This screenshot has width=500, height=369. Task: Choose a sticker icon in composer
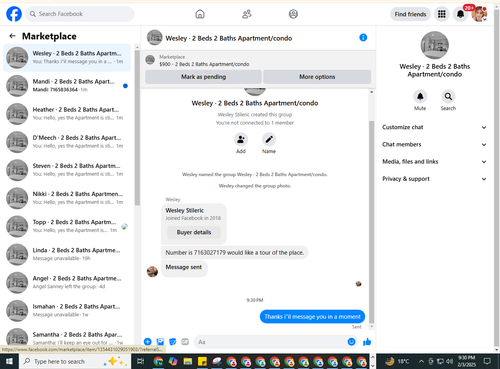[x=173, y=342]
